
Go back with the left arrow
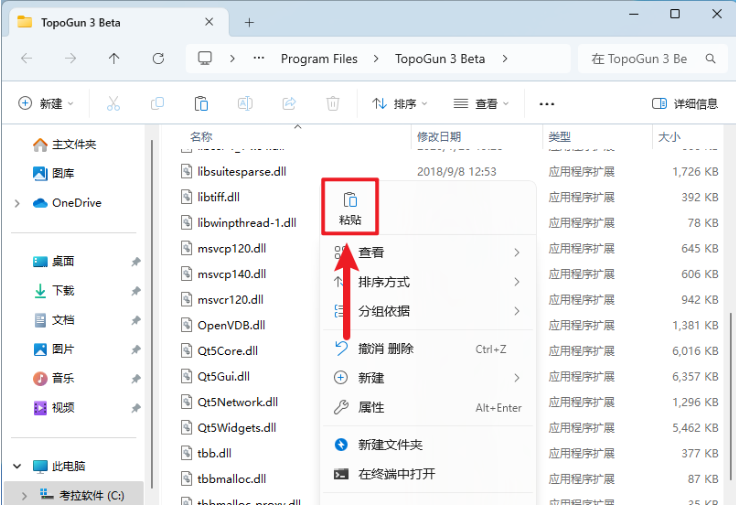pyautogui.click(x=27, y=59)
